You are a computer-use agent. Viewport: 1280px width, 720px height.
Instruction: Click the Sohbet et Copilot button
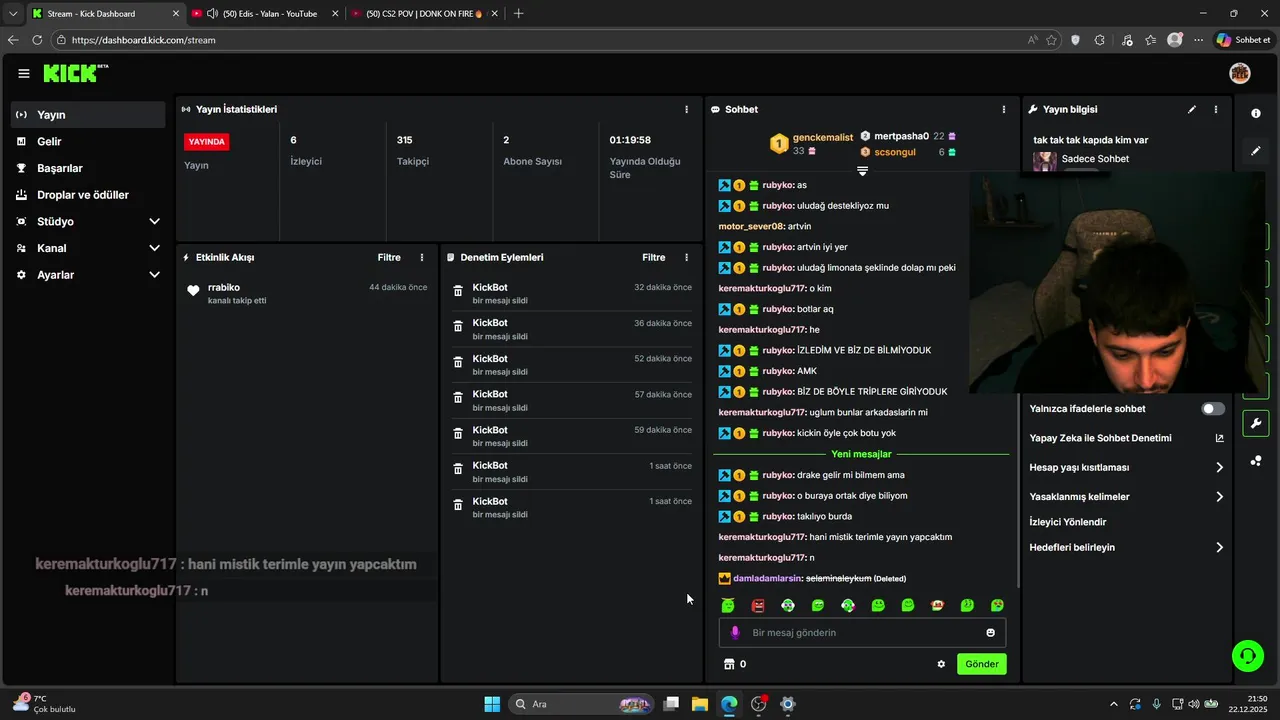(x=1243, y=40)
